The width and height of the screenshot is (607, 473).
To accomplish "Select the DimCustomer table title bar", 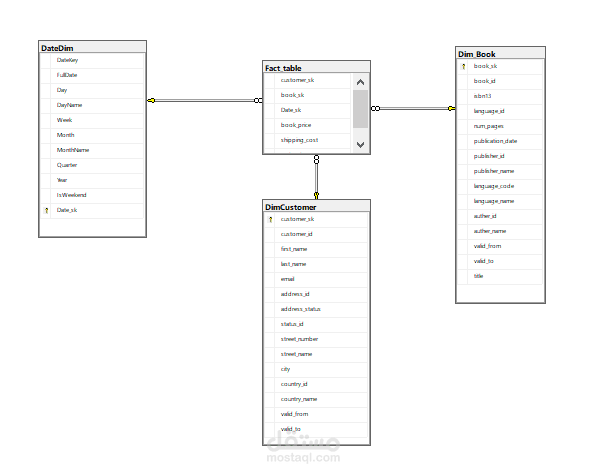I will [316, 207].
